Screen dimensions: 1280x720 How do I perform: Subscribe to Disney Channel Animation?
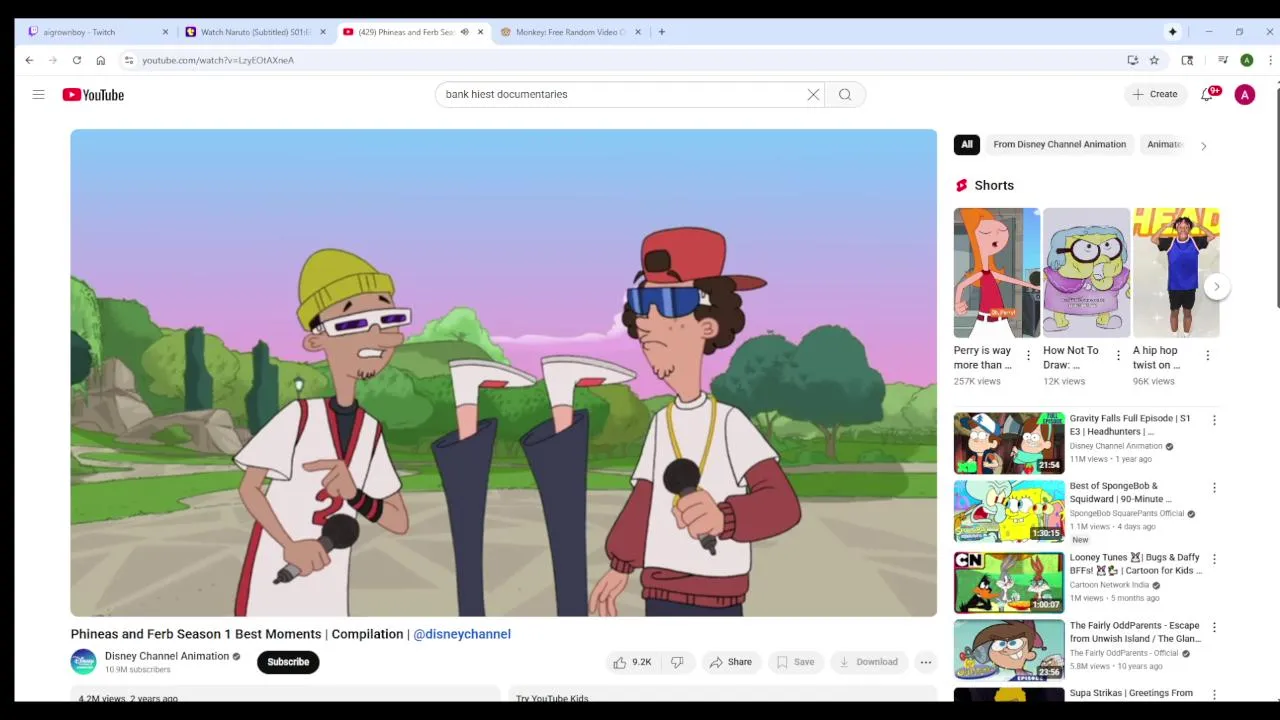(288, 662)
